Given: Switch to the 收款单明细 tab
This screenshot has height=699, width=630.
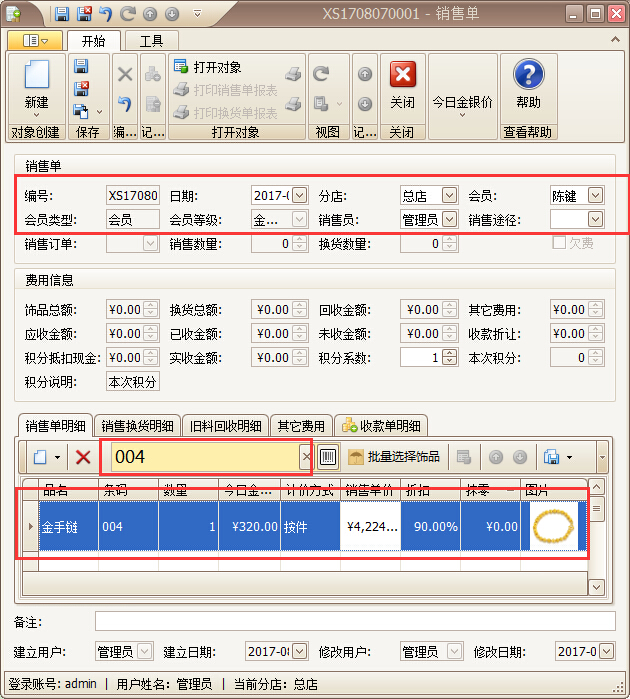Looking at the screenshot, I should [x=383, y=426].
